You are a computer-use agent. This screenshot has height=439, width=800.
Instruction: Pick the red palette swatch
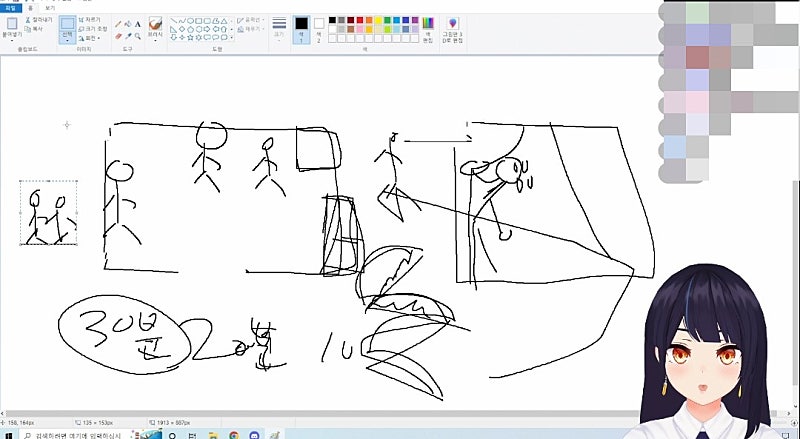point(360,20)
